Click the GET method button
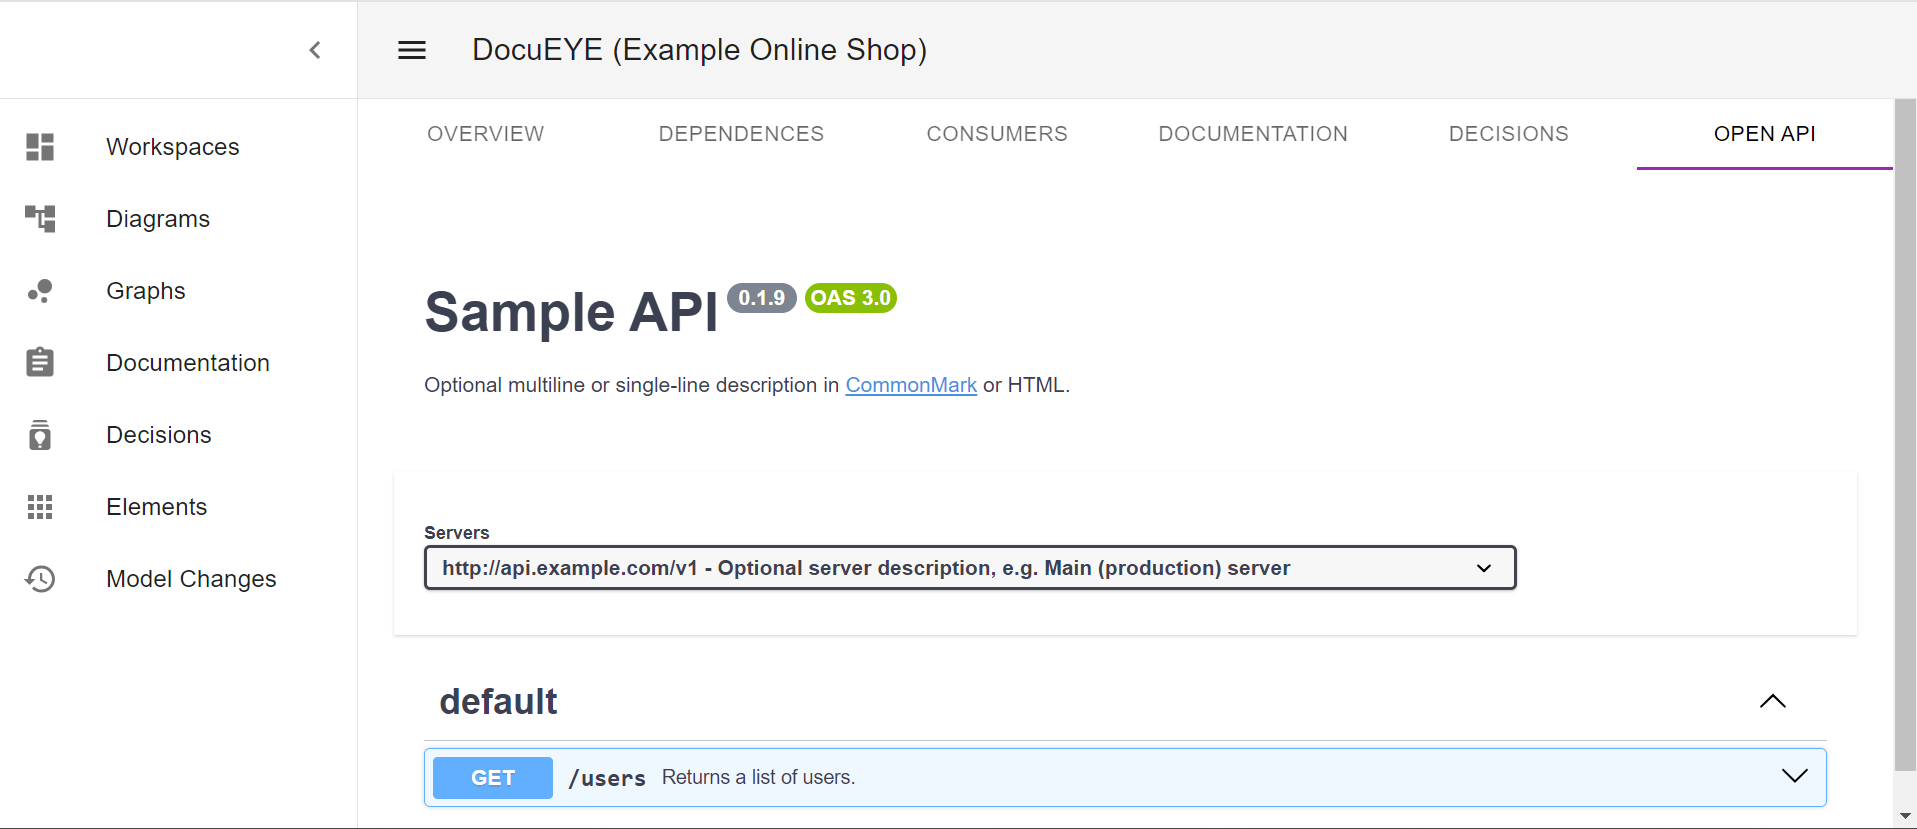 pyautogui.click(x=493, y=778)
